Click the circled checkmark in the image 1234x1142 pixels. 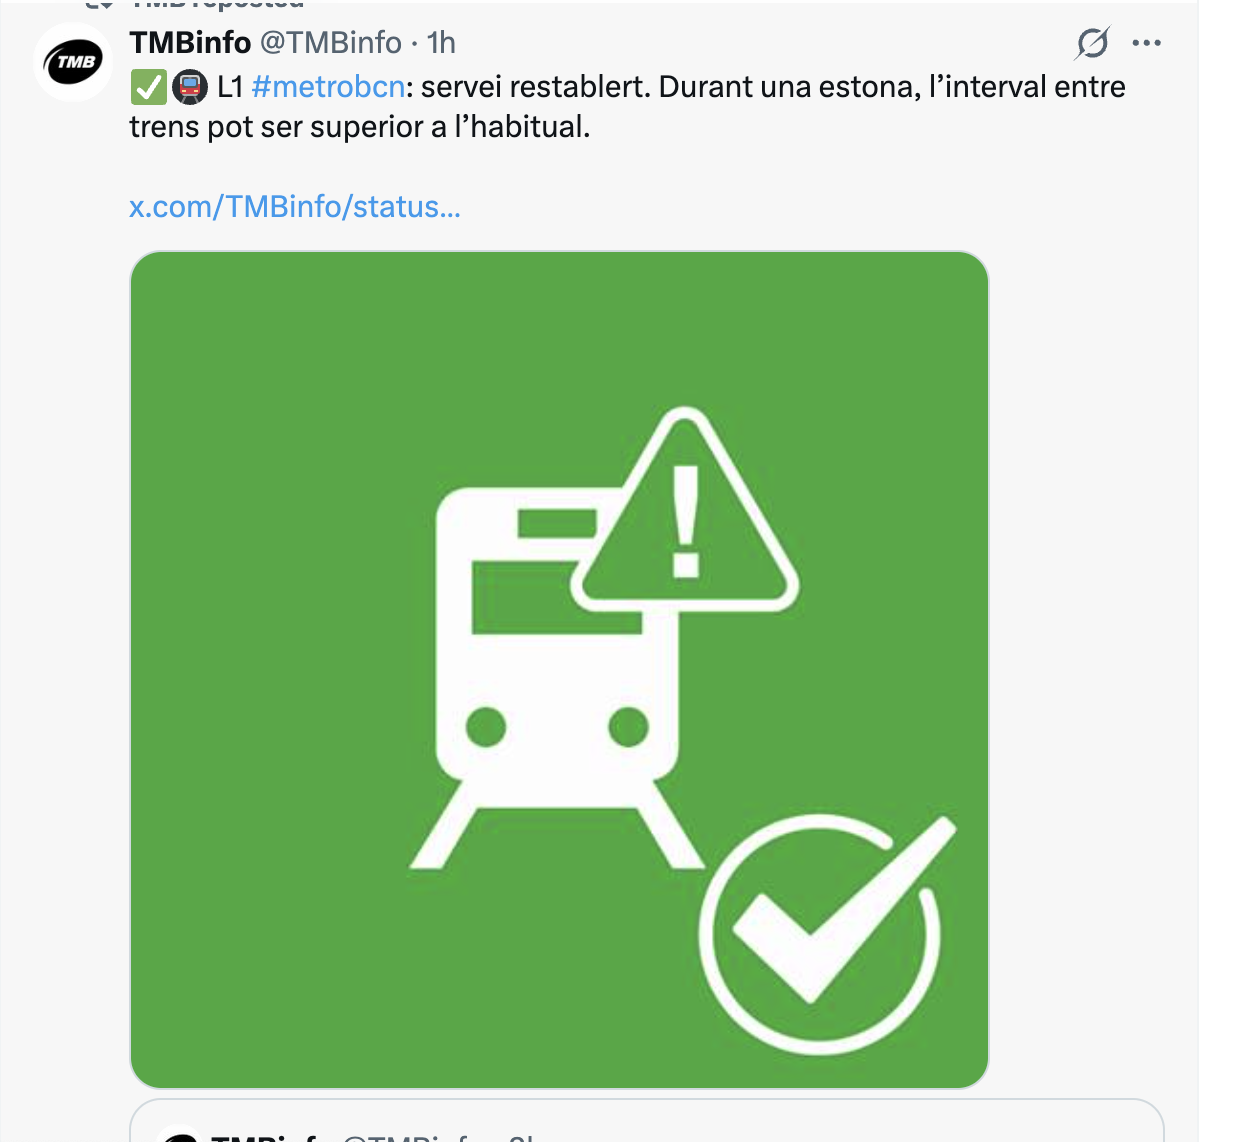click(822, 930)
